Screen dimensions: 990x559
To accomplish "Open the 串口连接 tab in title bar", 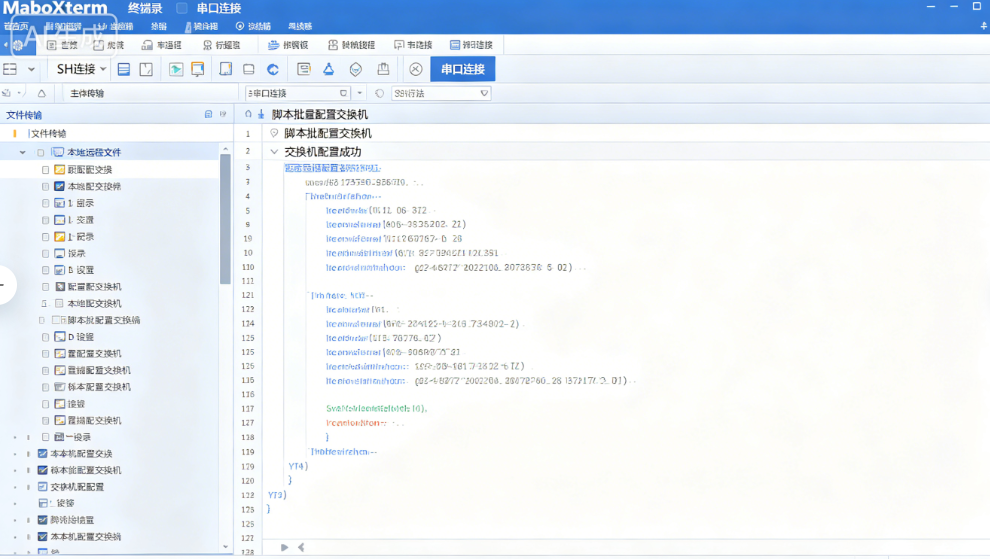I will point(218,9).
